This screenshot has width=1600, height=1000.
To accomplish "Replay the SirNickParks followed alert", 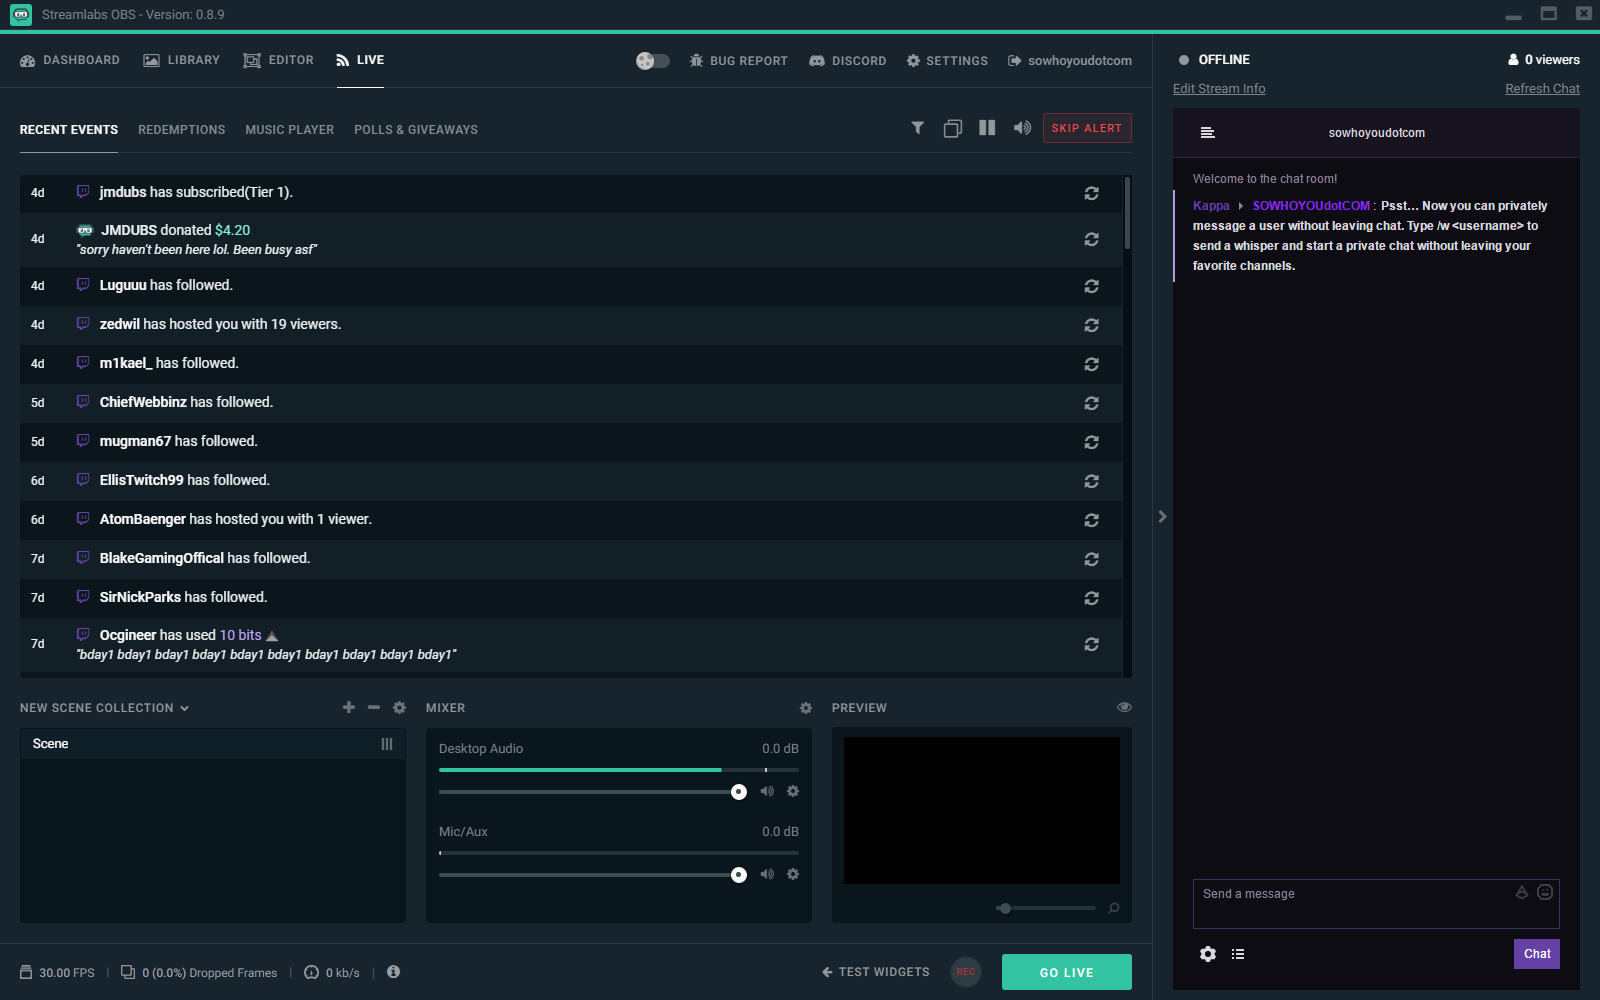I will point(1092,598).
